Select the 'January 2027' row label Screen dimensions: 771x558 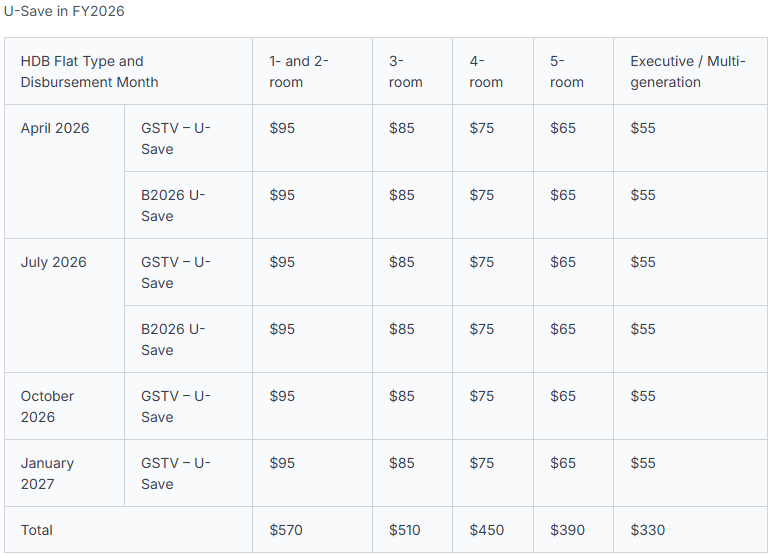pyautogui.click(x=47, y=473)
